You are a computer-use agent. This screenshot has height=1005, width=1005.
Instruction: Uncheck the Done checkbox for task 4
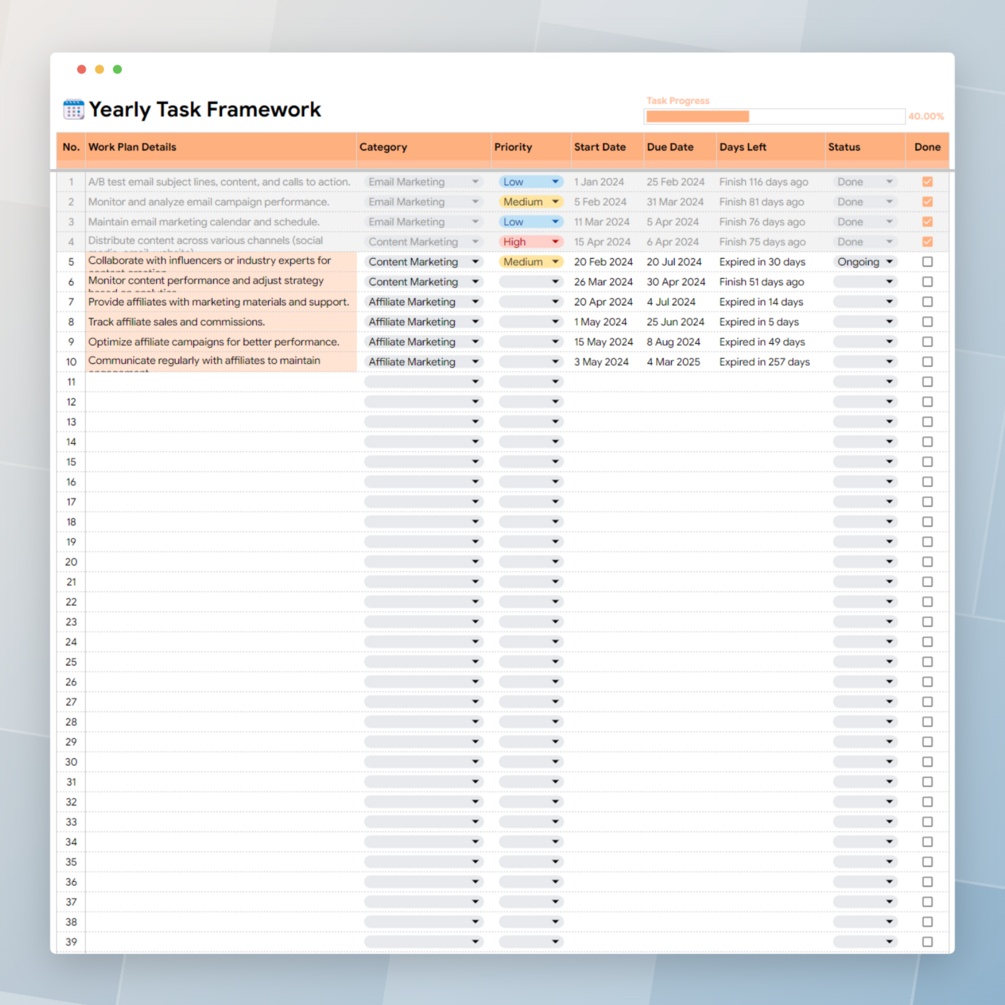click(927, 242)
